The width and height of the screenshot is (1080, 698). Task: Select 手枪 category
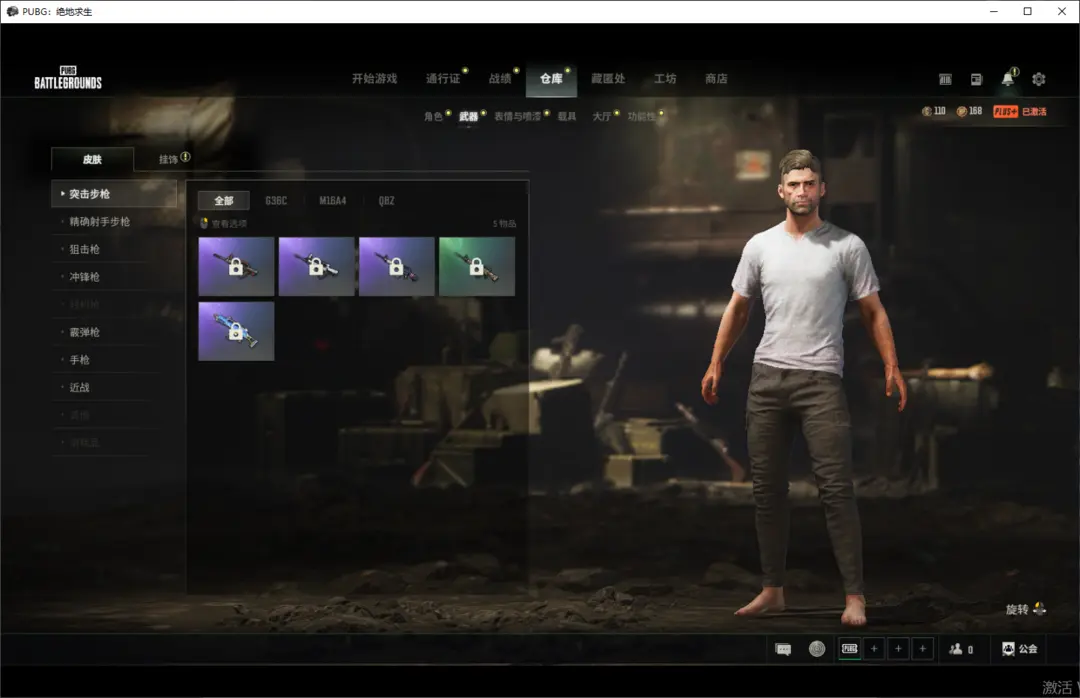point(80,359)
